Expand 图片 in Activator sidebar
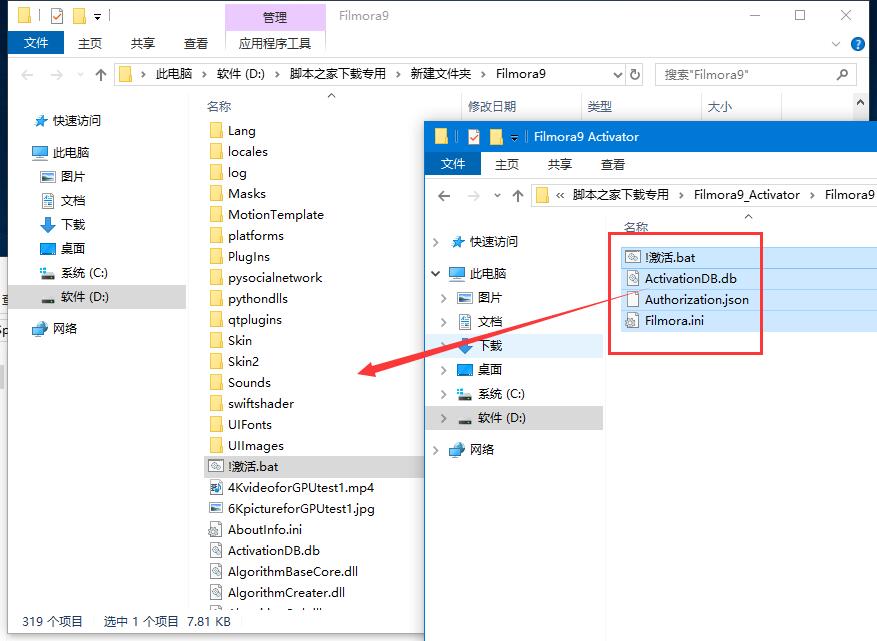877x641 pixels. [x=444, y=298]
